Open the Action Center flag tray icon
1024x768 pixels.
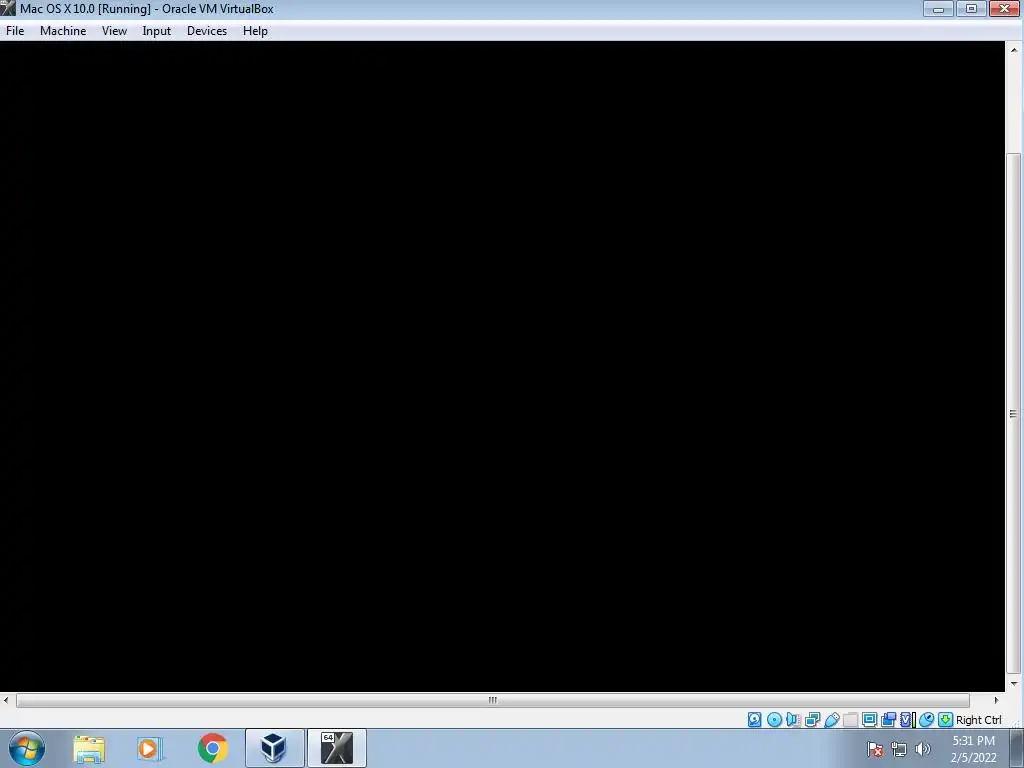tap(875, 750)
